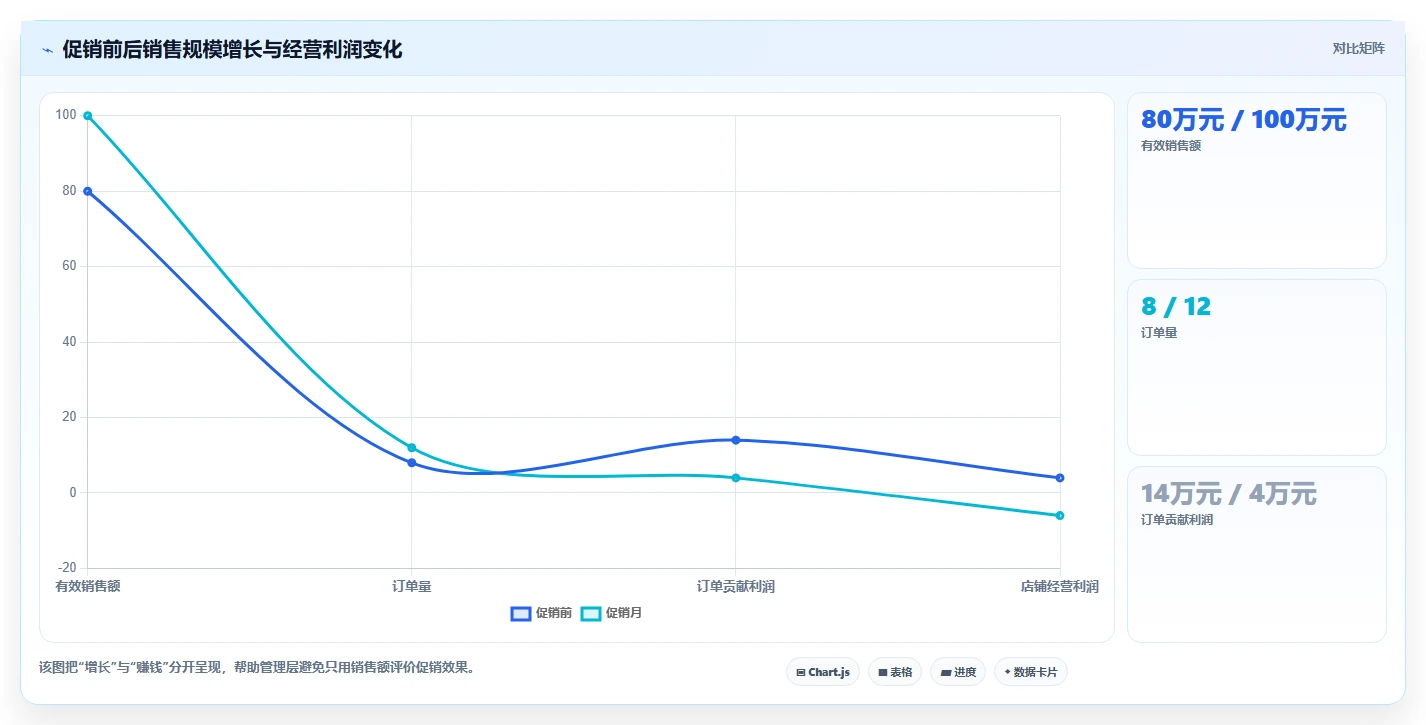Screen dimensions: 1426x725
Task: Click the 促销前 data point at 80
Action: pyautogui.click(x=88, y=191)
